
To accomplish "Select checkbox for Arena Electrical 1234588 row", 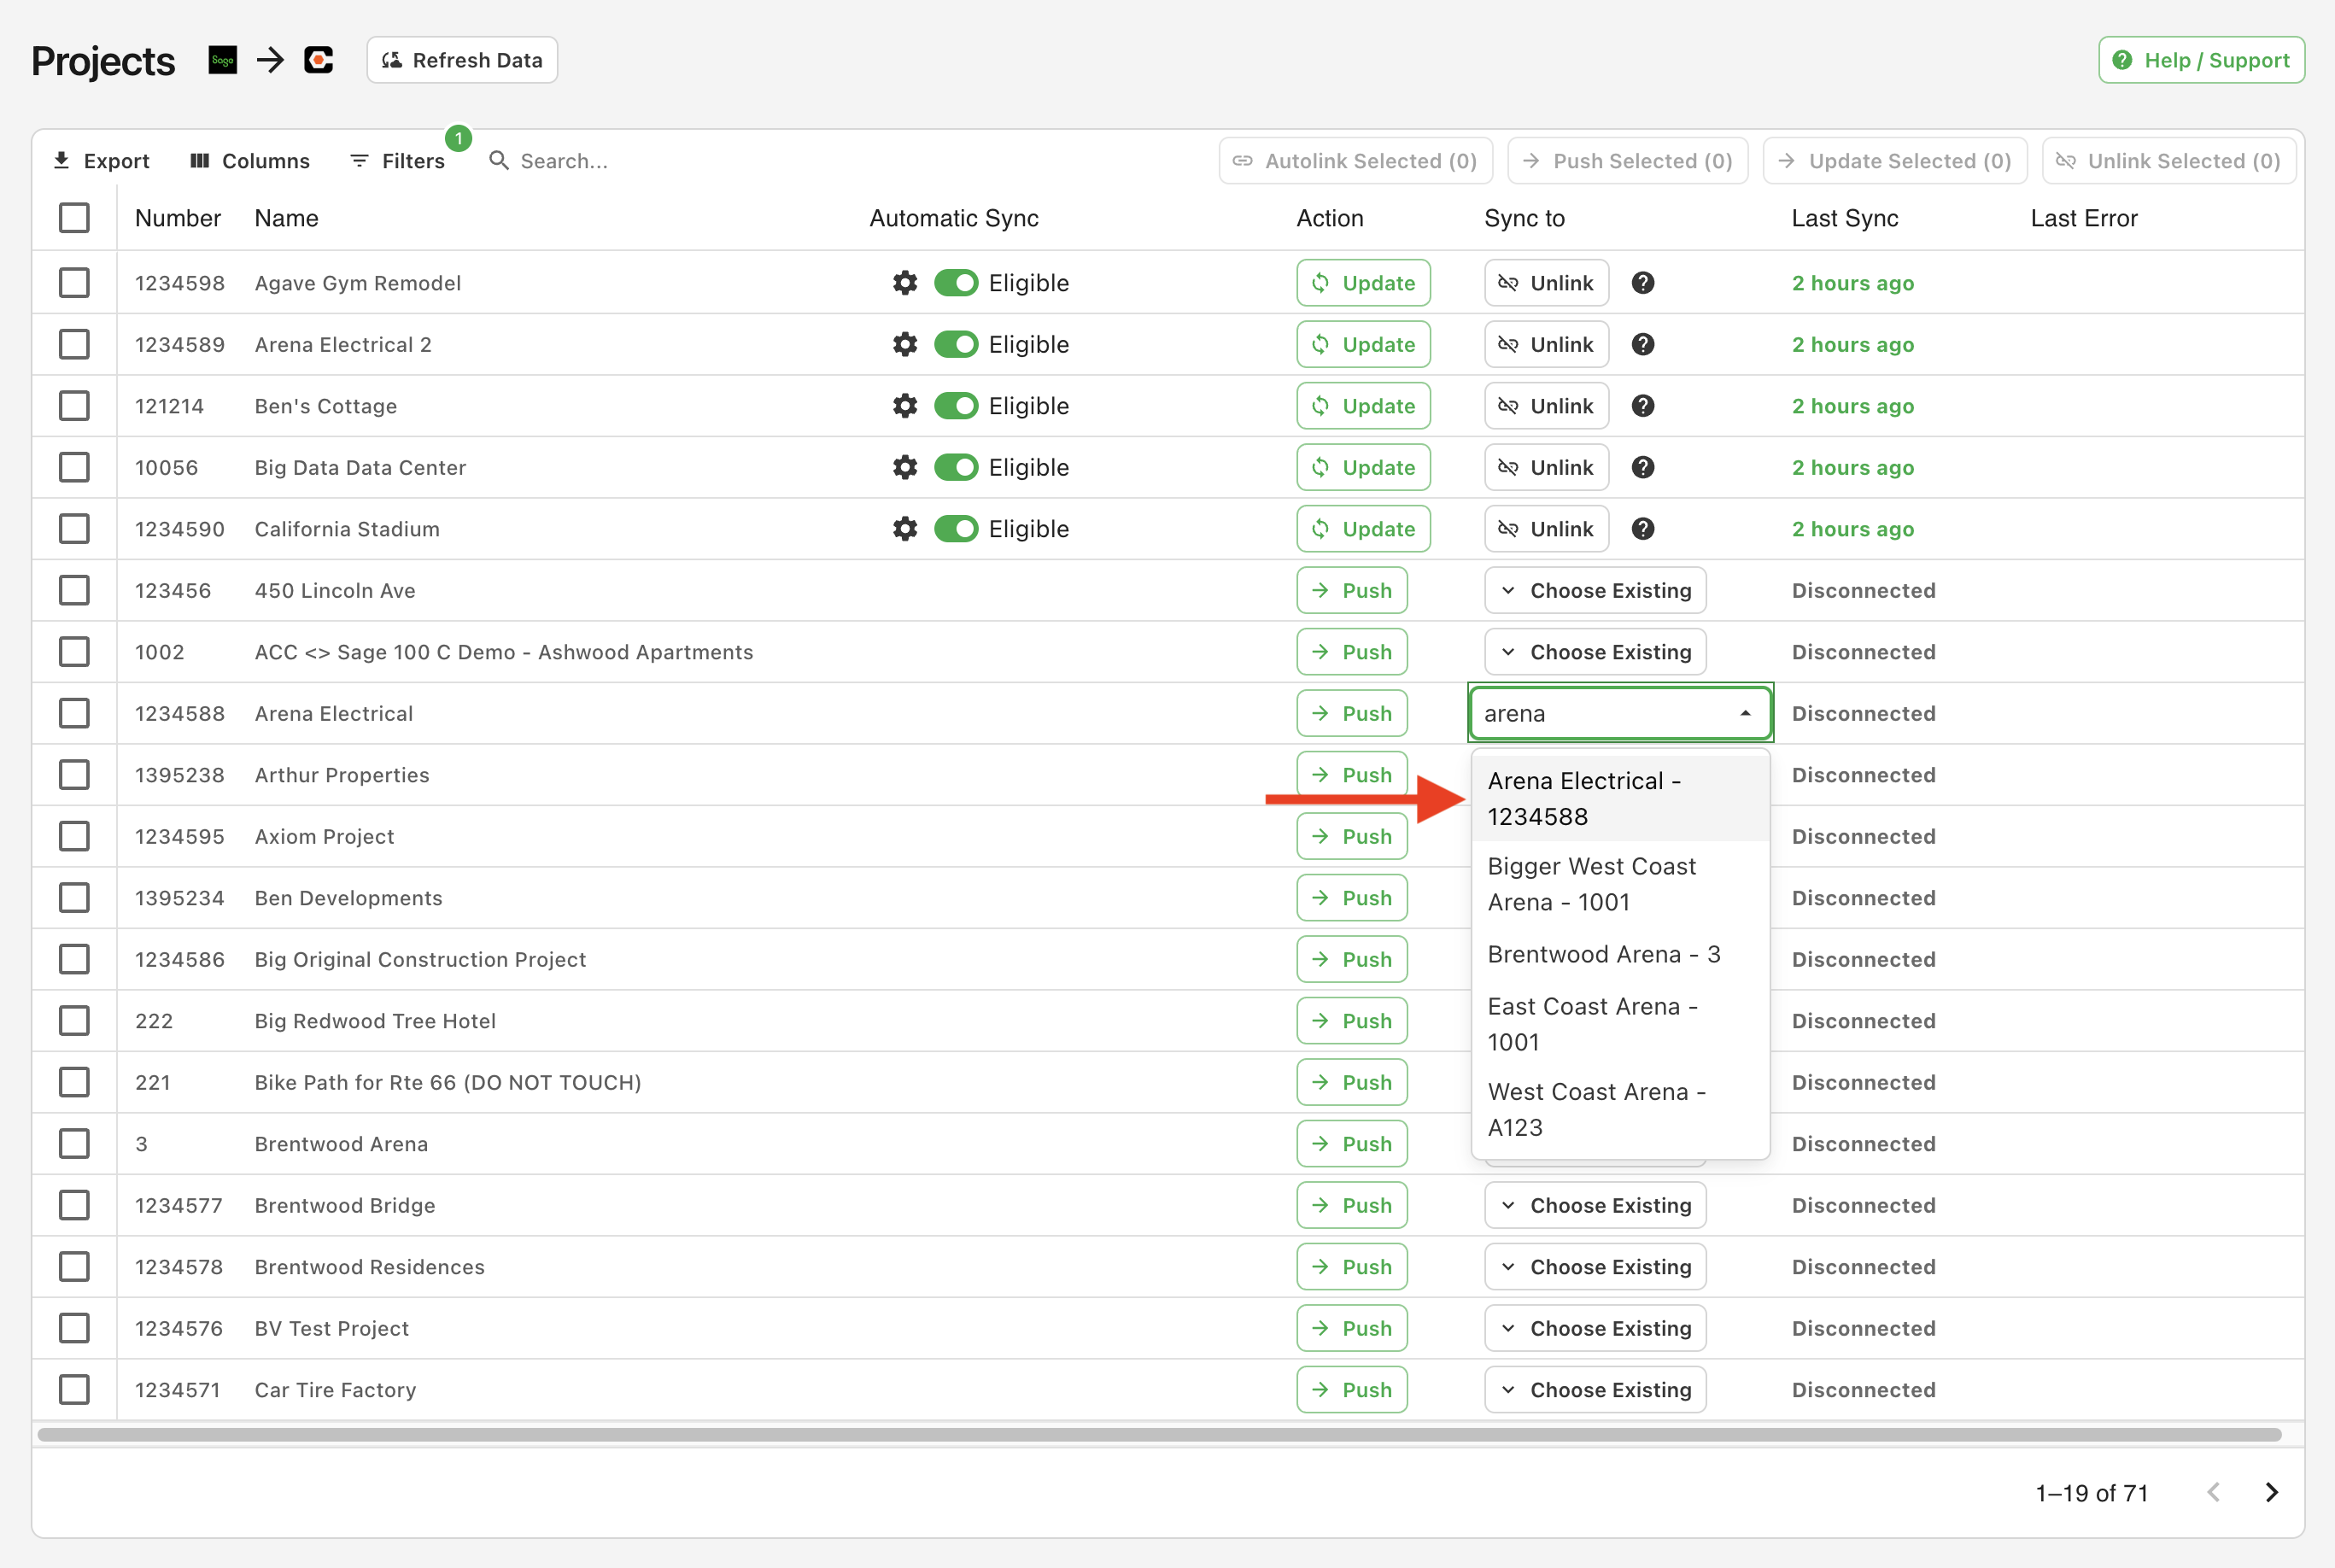I will (74, 714).
